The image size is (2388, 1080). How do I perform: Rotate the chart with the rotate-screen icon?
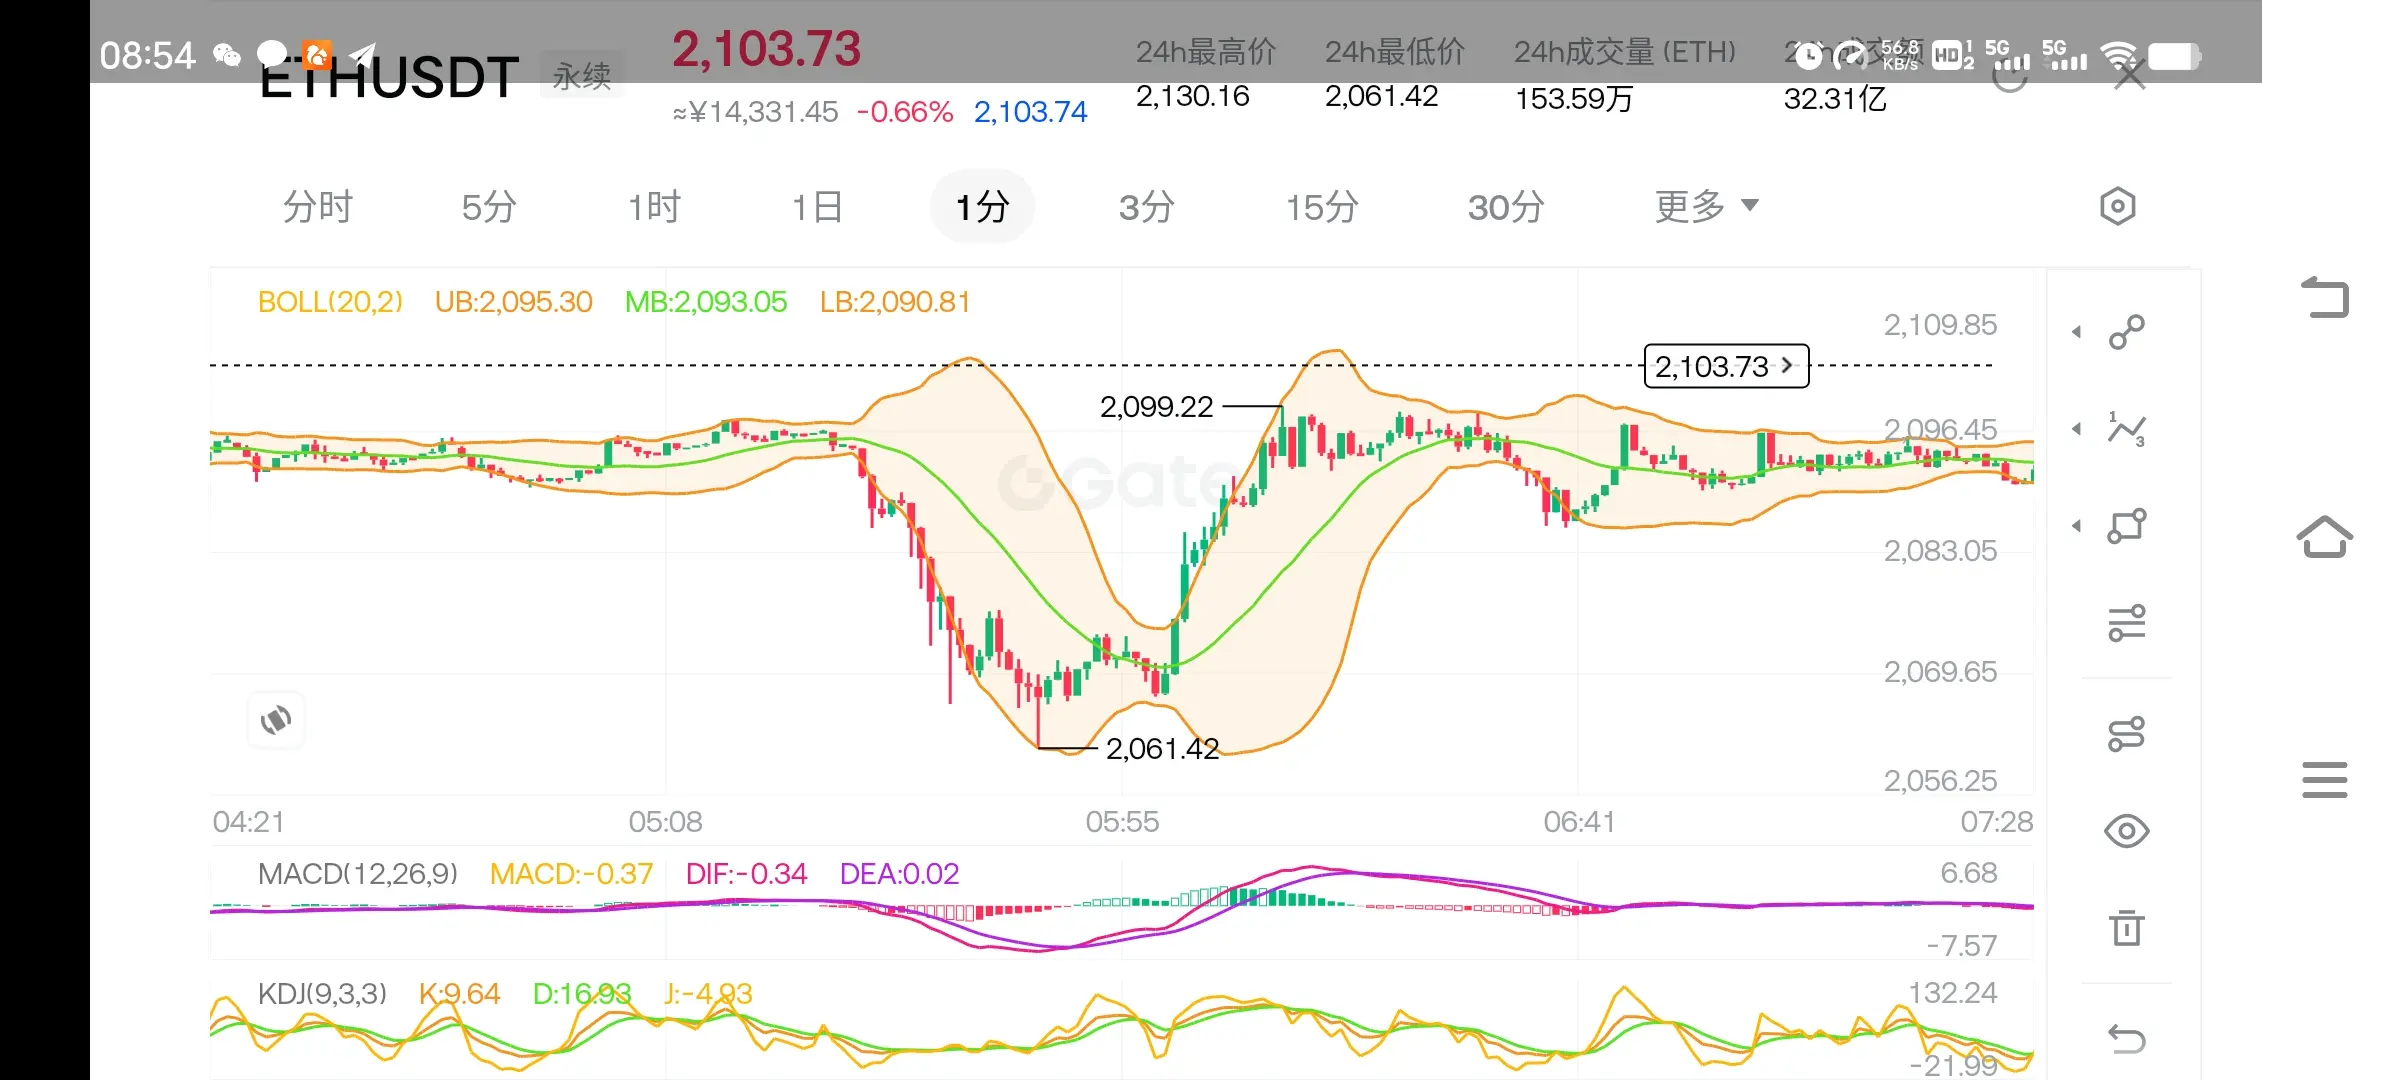[x=276, y=720]
